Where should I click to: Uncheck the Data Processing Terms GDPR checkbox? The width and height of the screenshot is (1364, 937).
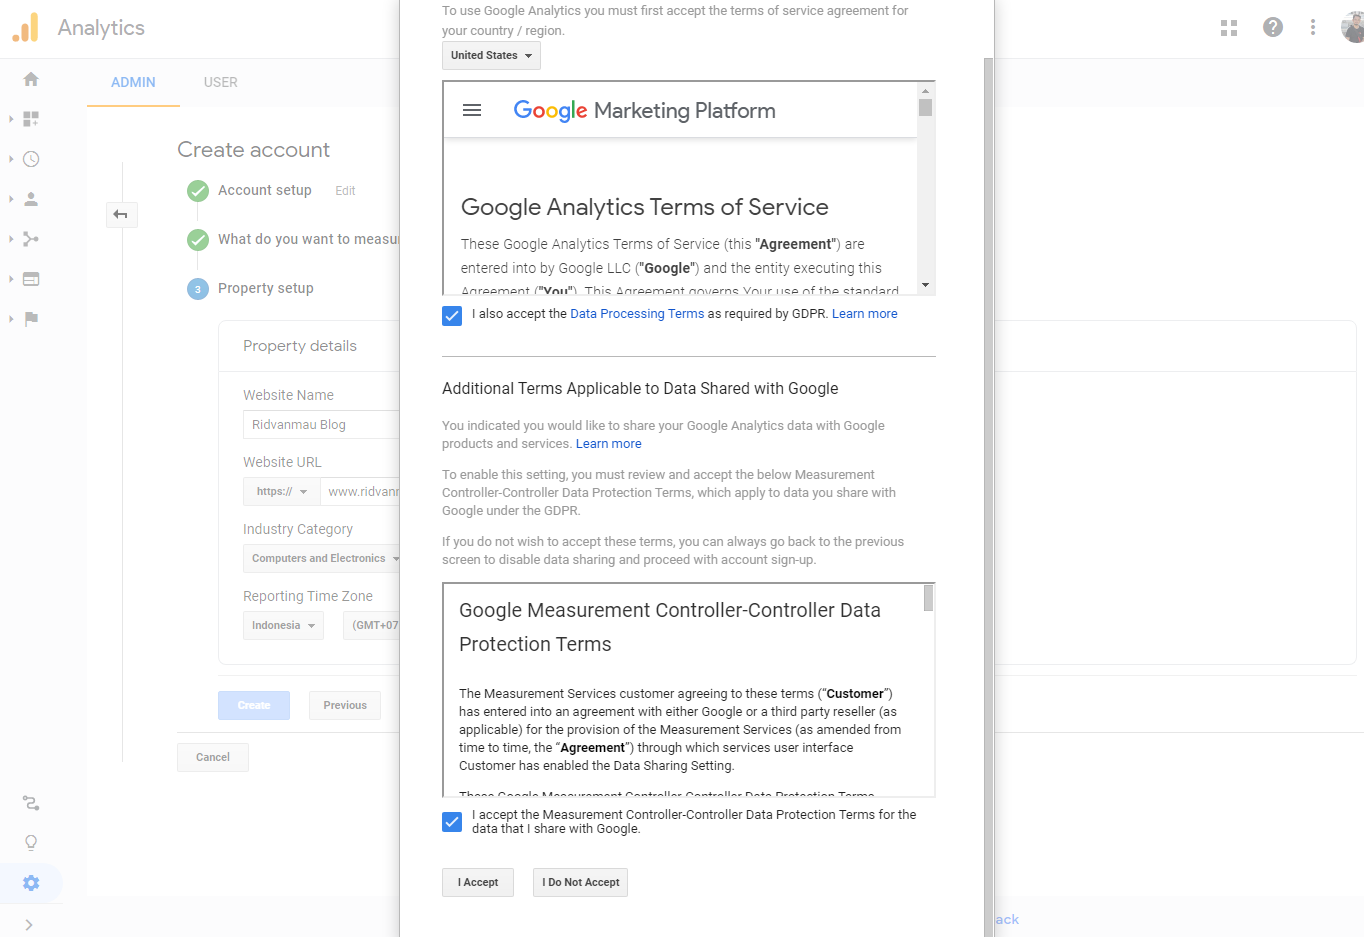coord(452,315)
